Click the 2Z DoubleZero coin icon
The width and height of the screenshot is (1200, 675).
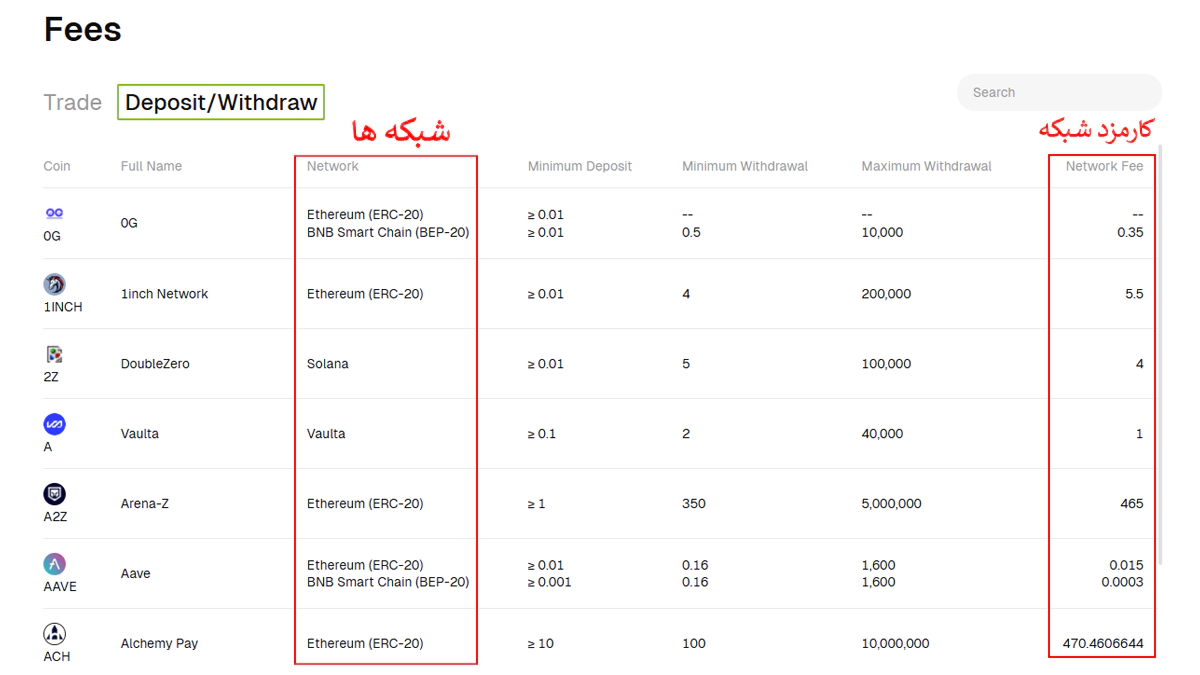click(54, 354)
